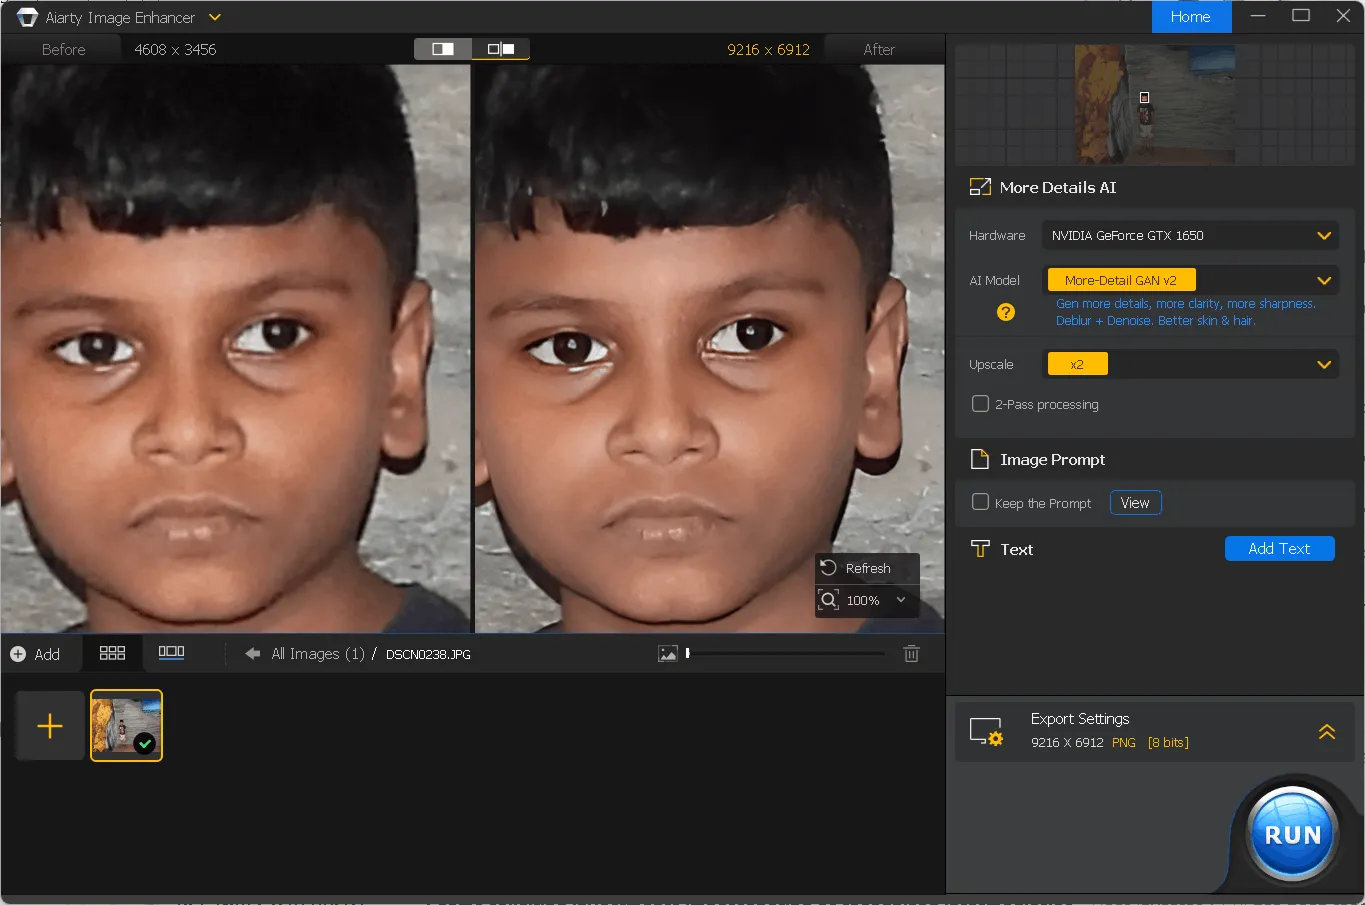Image resolution: width=1365 pixels, height=905 pixels.
Task: Open the Home tab
Action: tap(1190, 17)
